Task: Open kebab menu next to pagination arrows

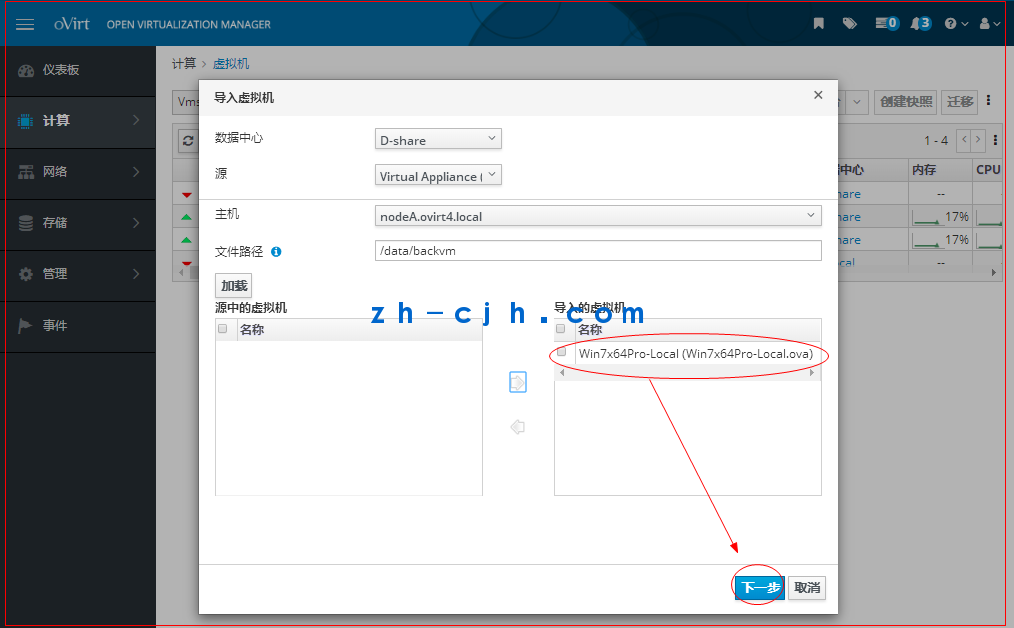Action: [995, 140]
